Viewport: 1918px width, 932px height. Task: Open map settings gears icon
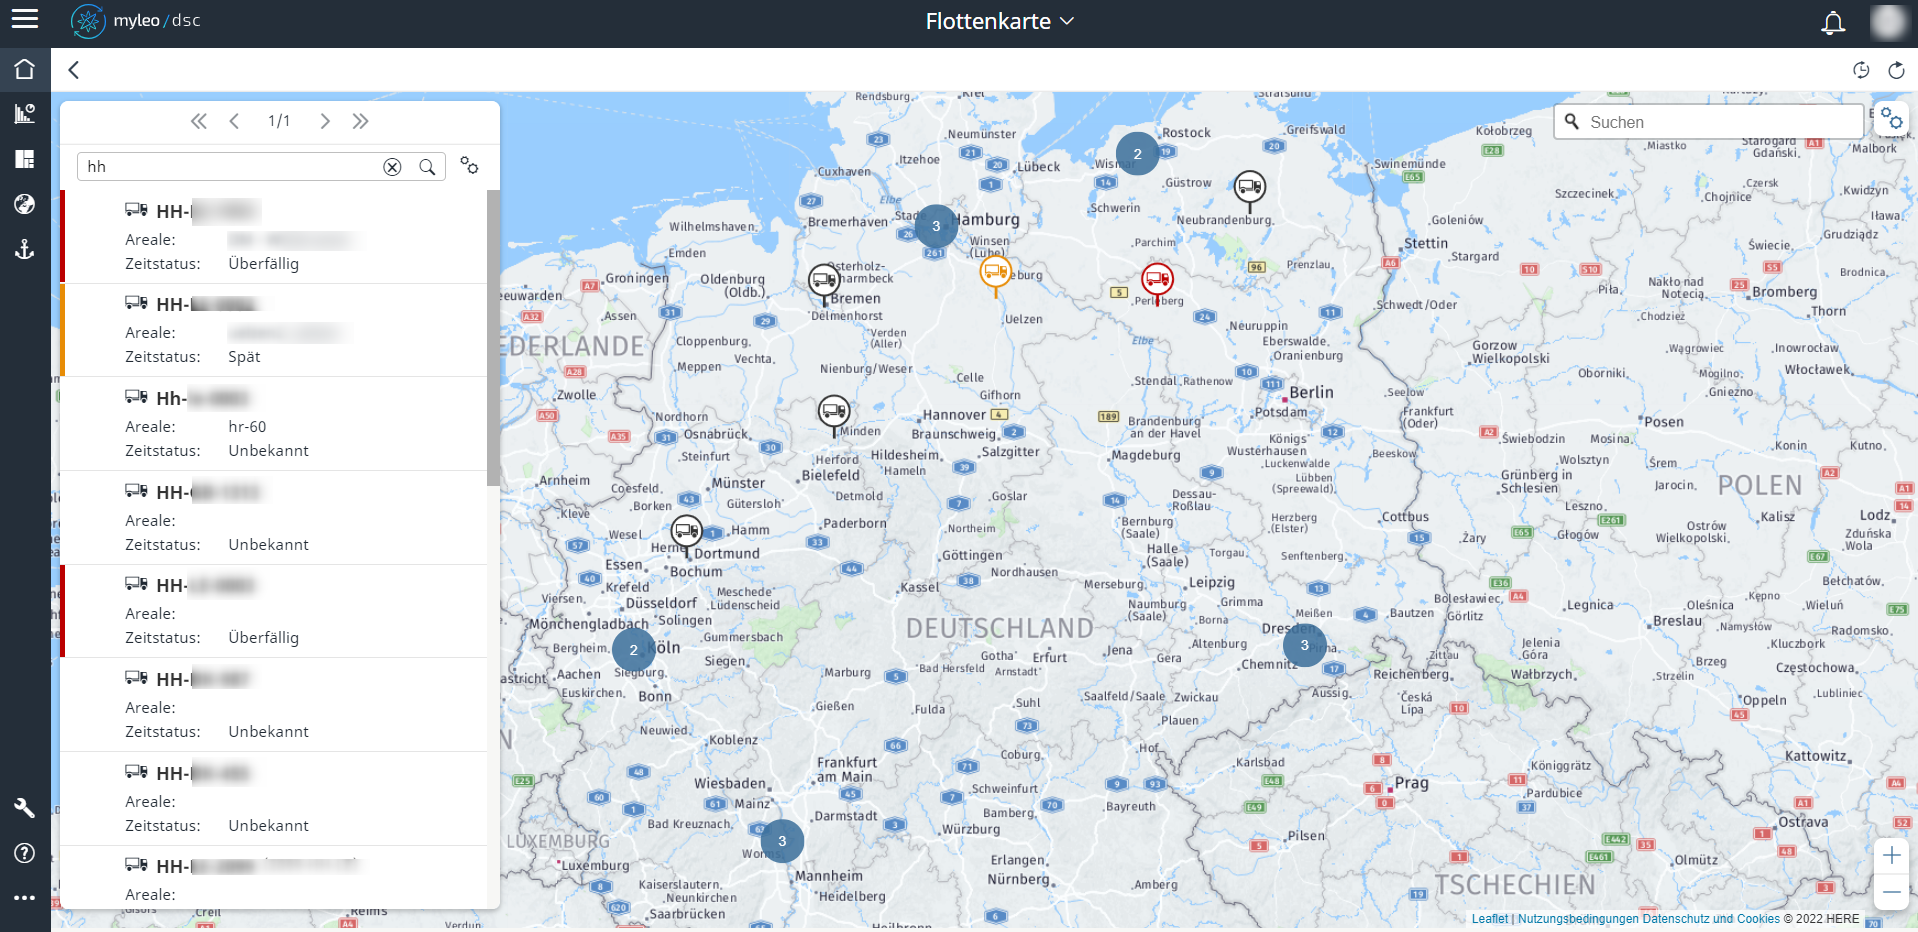pyautogui.click(x=1891, y=119)
